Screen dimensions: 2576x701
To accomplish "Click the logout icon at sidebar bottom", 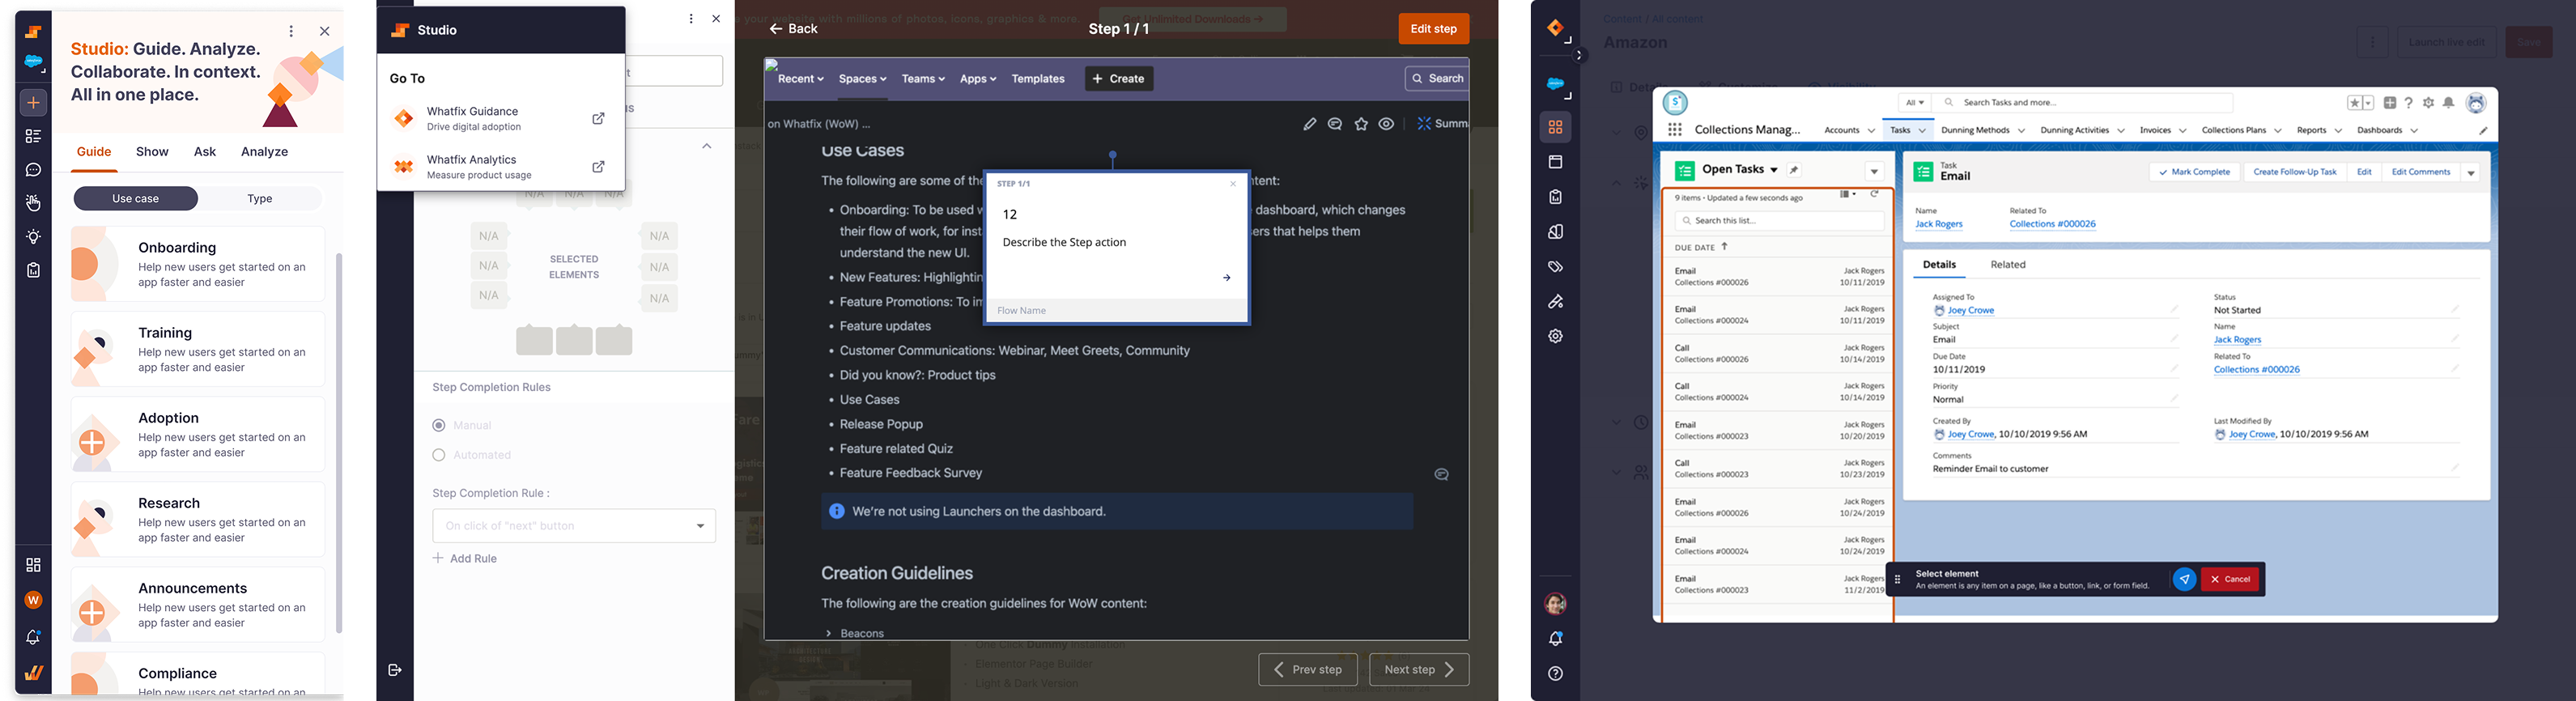I will click(x=395, y=670).
